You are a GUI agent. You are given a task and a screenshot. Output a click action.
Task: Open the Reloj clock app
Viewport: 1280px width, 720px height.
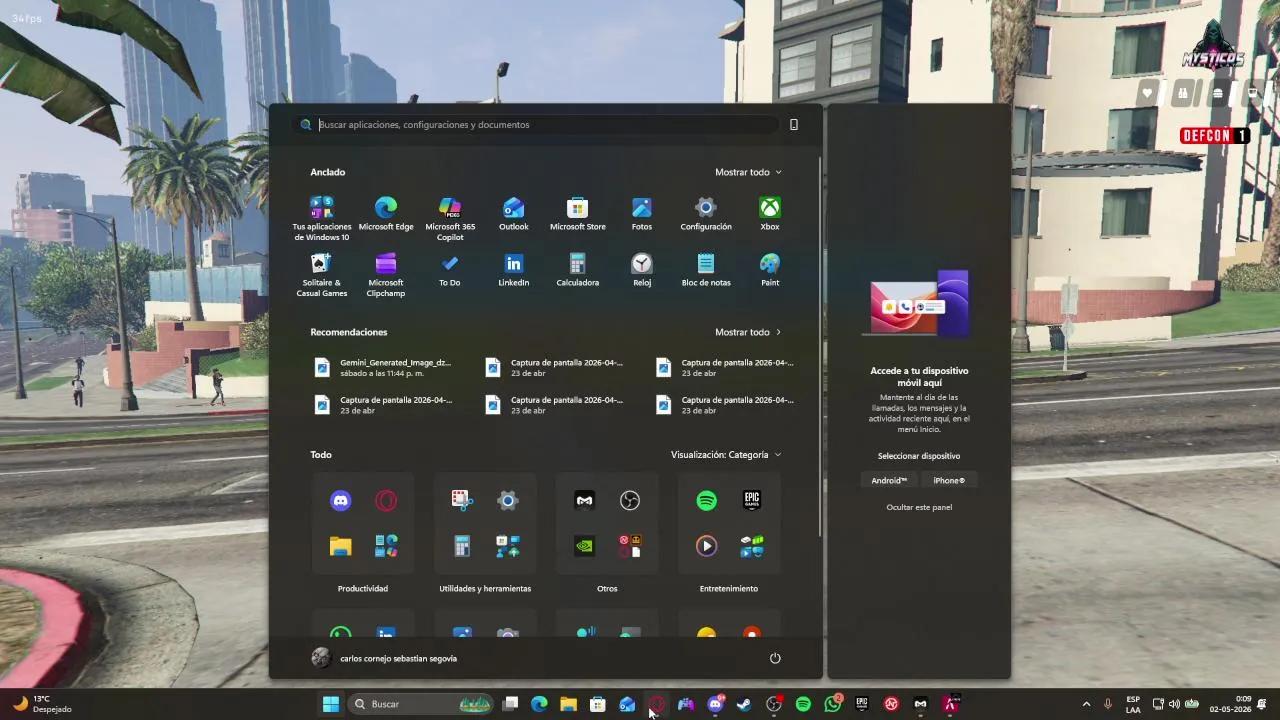coord(642,269)
